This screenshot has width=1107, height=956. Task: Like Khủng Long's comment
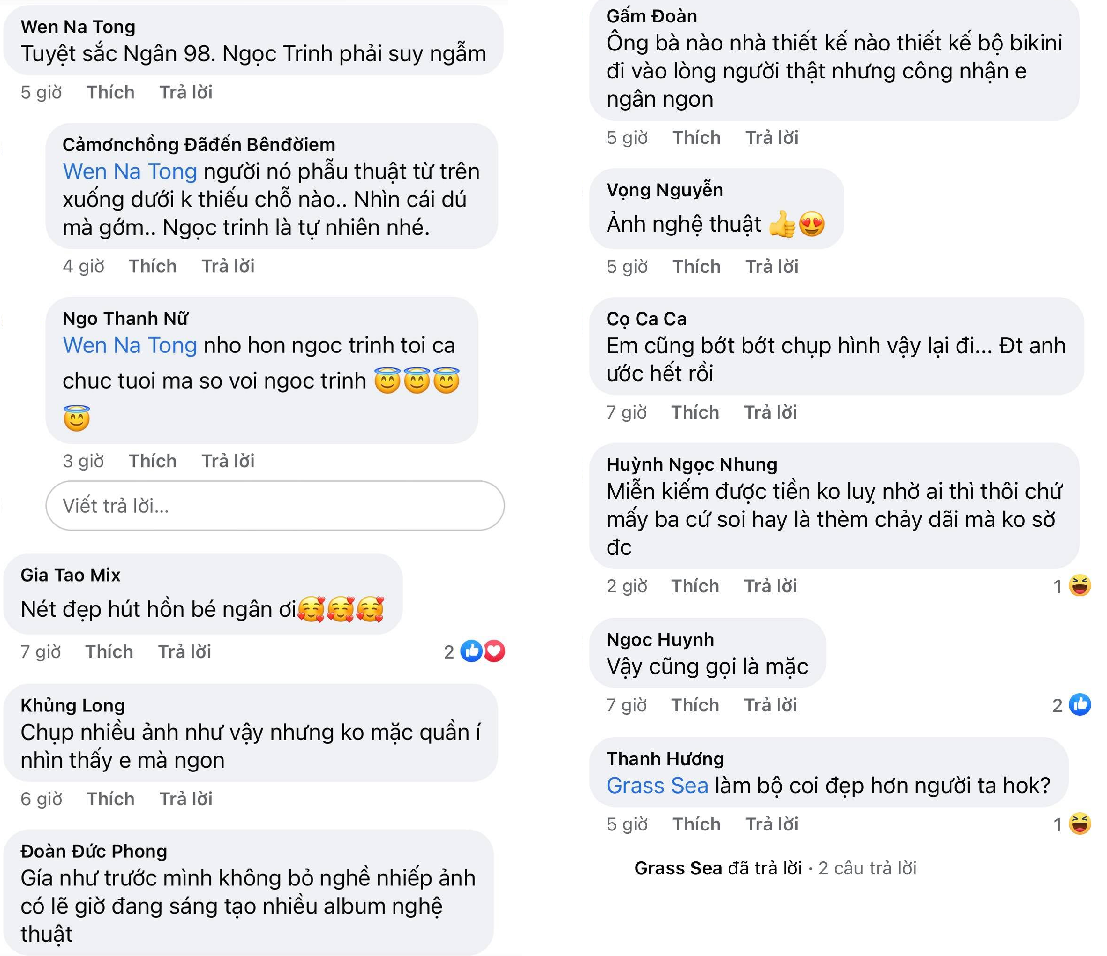coord(110,799)
